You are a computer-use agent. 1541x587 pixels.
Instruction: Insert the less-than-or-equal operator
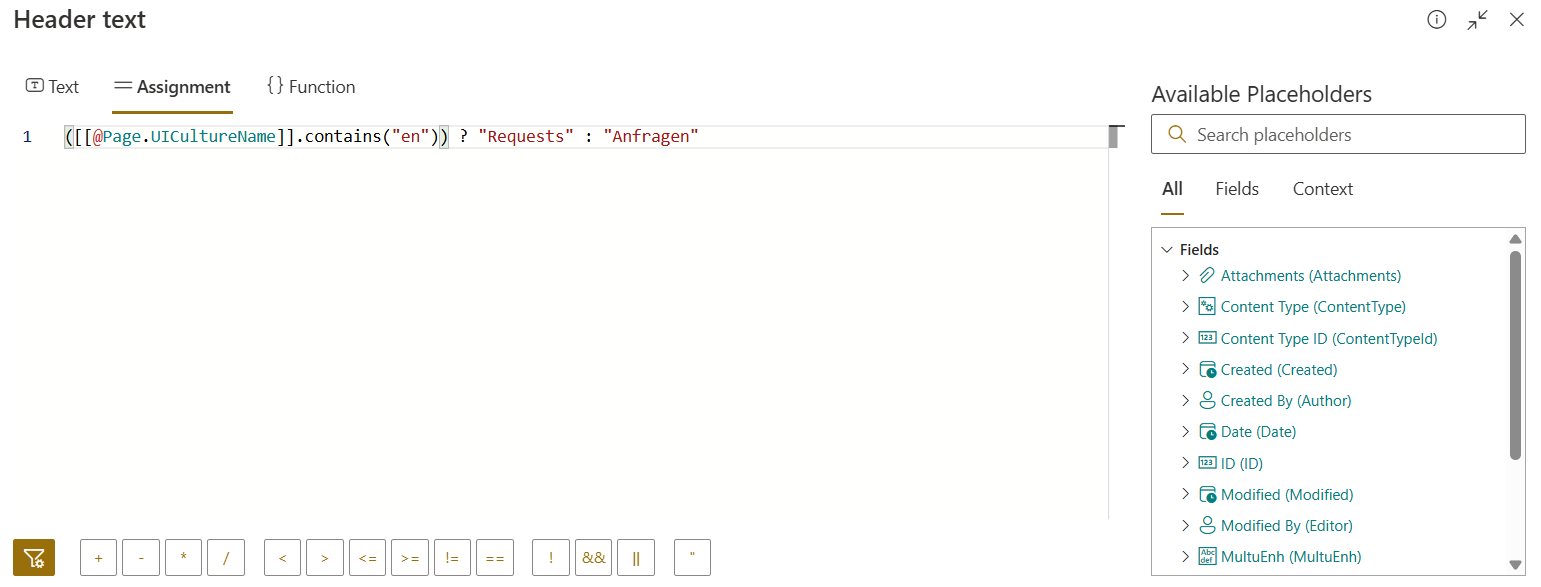tap(367, 557)
